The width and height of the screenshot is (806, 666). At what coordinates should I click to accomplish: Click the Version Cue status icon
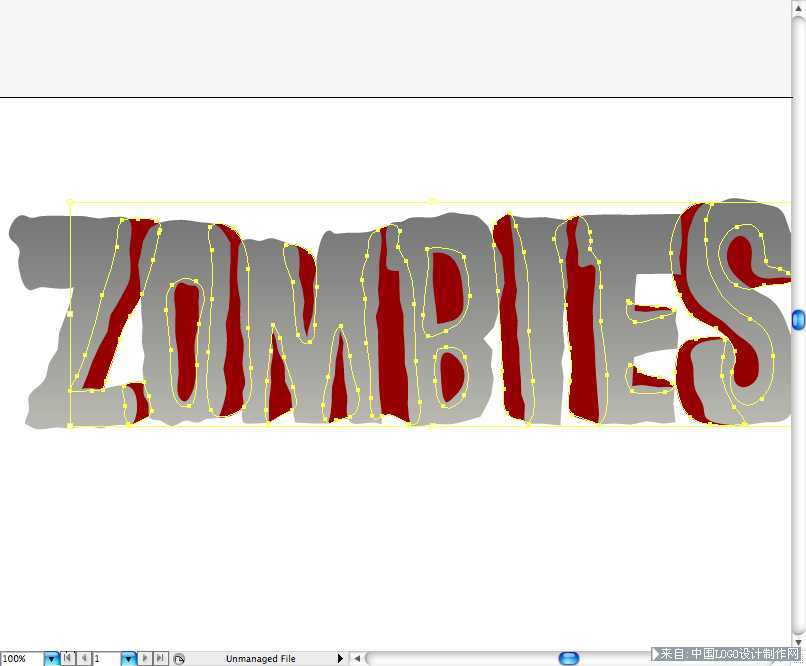coord(178,659)
